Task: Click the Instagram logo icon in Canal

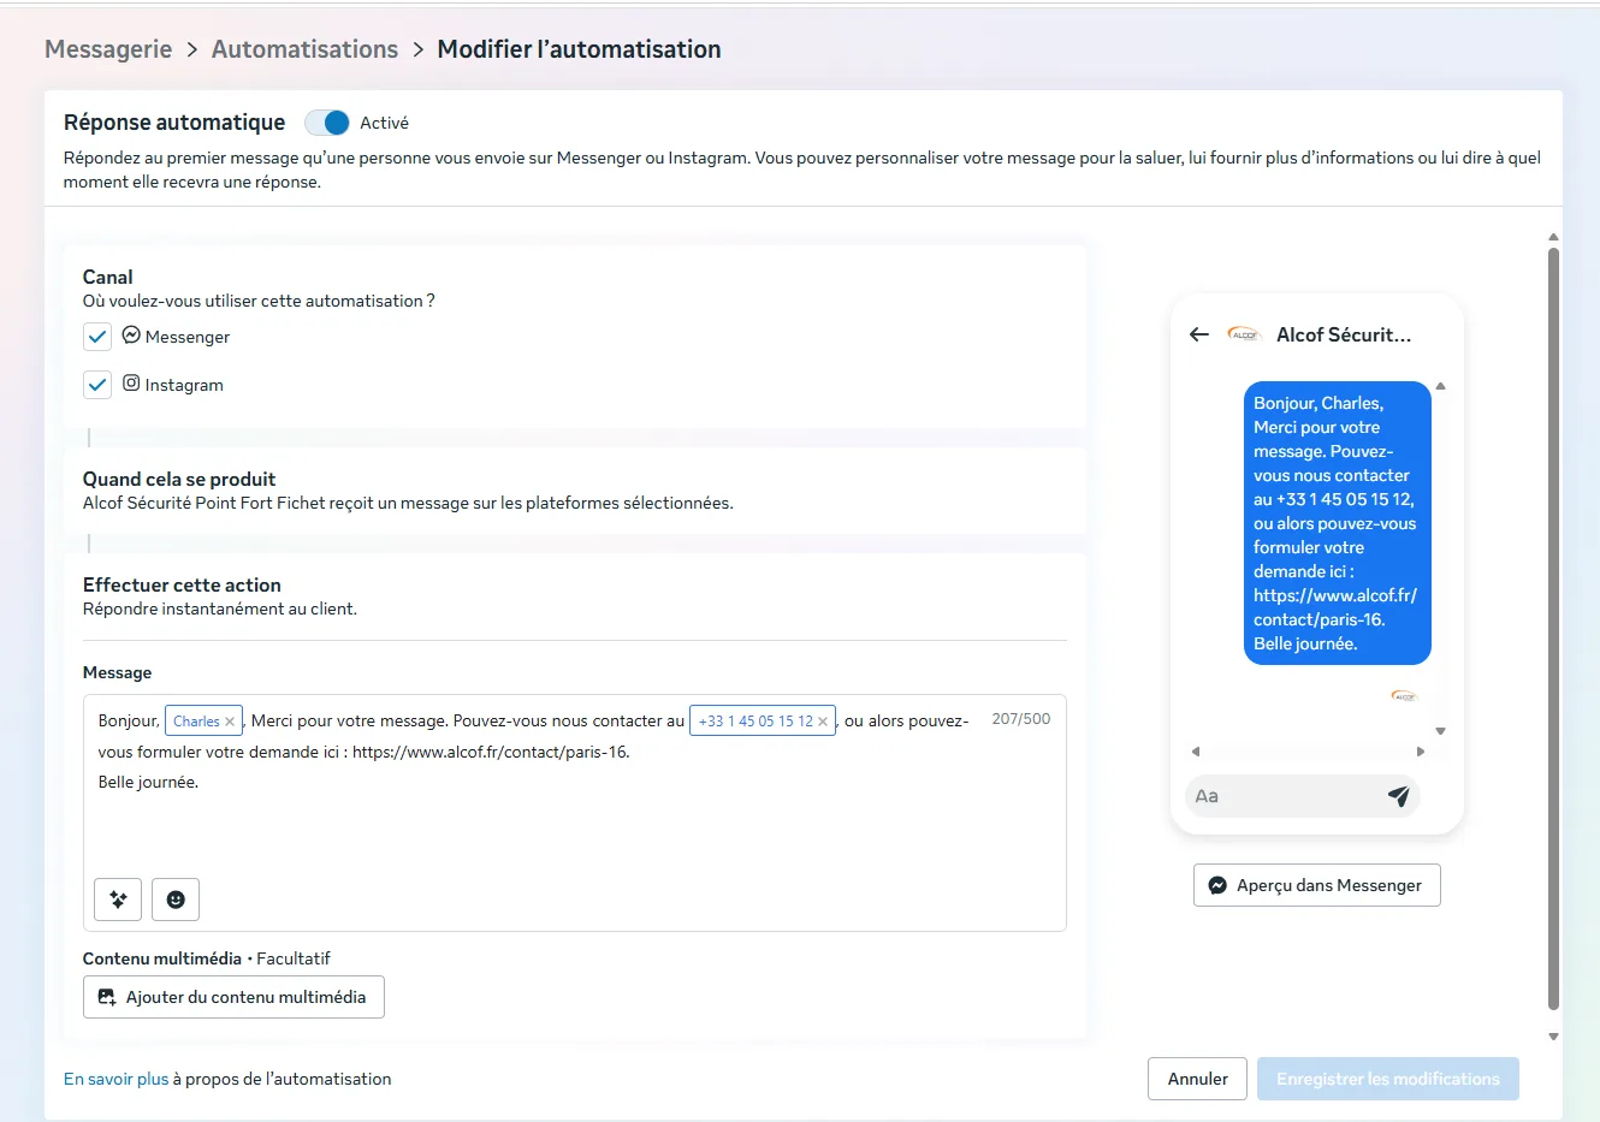Action: [131, 383]
